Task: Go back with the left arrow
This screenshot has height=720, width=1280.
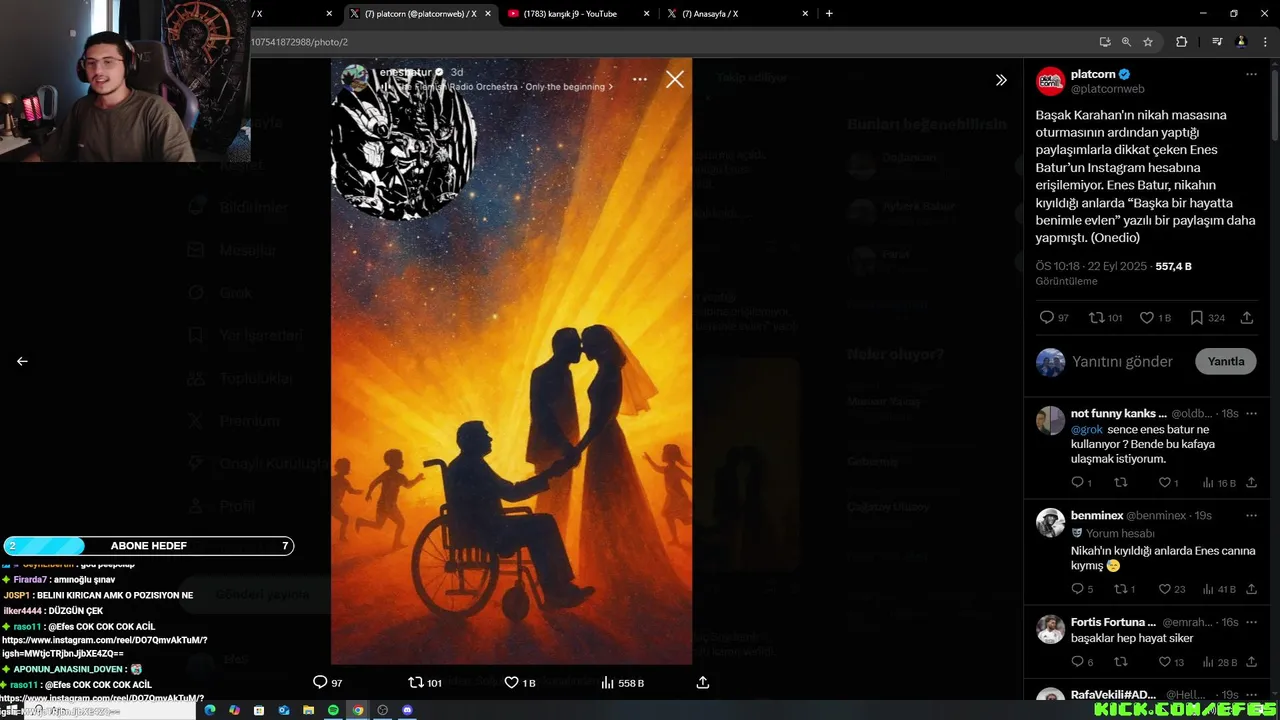Action: pyautogui.click(x=22, y=361)
